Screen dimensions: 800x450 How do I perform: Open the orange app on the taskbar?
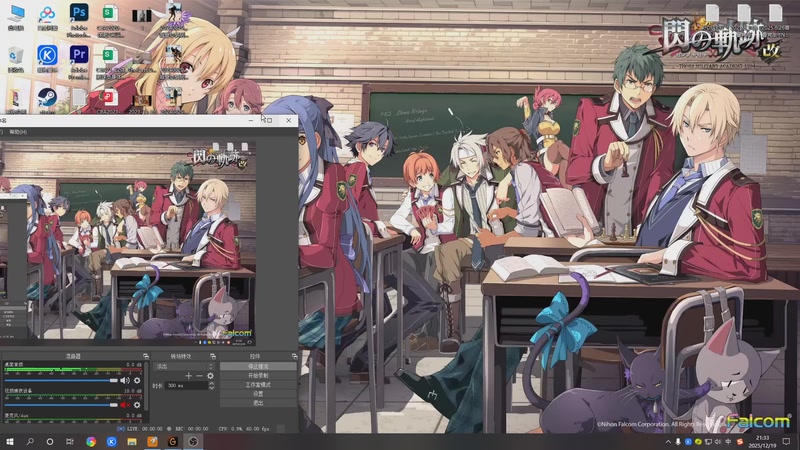[152, 442]
